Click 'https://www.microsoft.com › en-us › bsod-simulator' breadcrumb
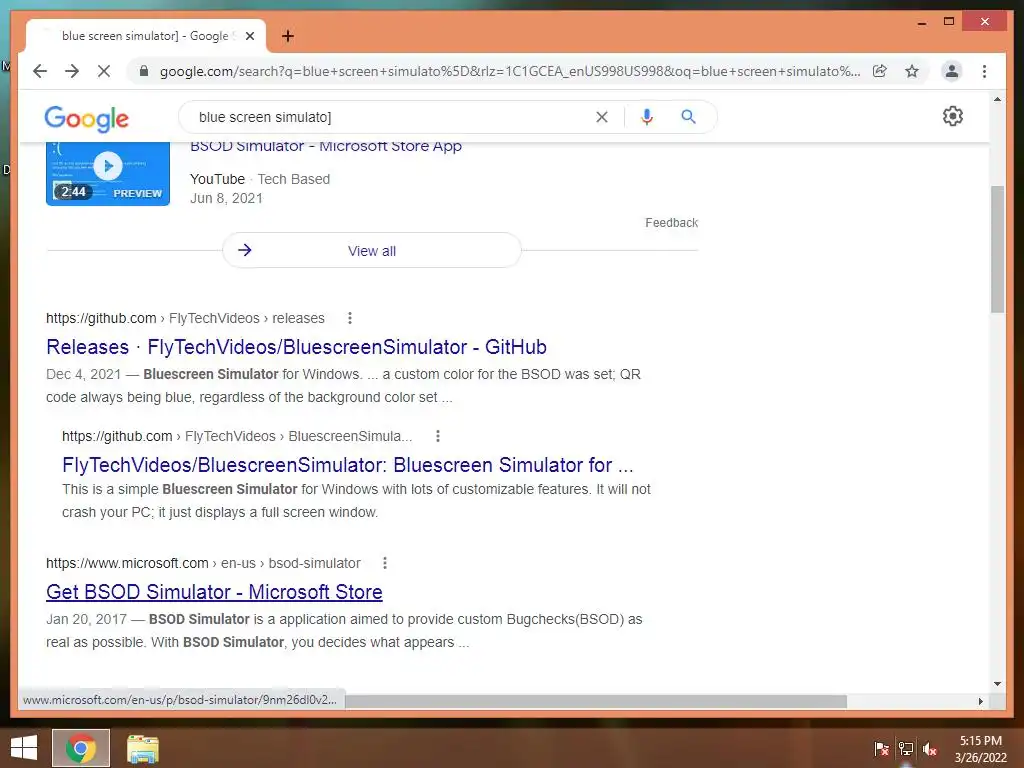This screenshot has width=1024, height=768. (x=203, y=563)
